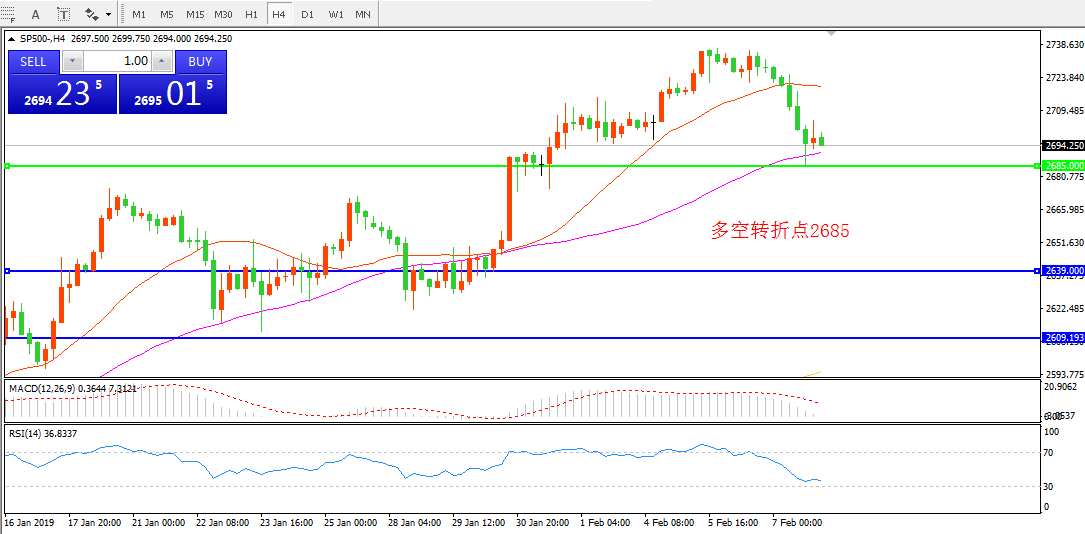The image size is (1085, 534).
Task: Toggle the H4 timeframe button
Action: (279, 14)
